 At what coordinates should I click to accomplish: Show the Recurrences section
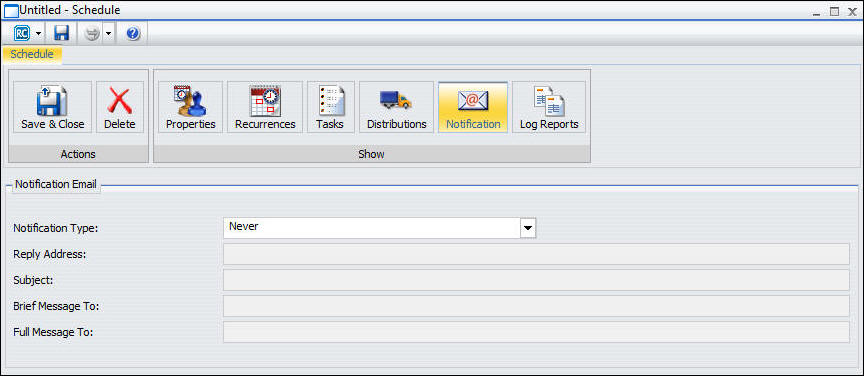265,107
